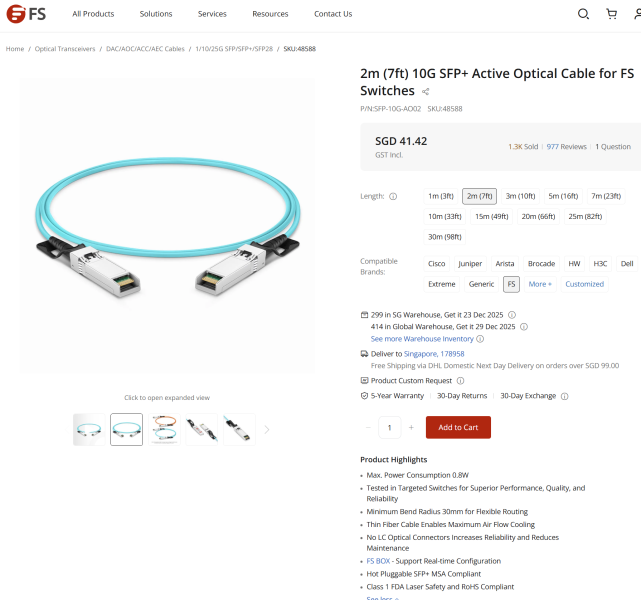Open the All Products menu
Screen dimensions: 641x600
click(x=93, y=14)
